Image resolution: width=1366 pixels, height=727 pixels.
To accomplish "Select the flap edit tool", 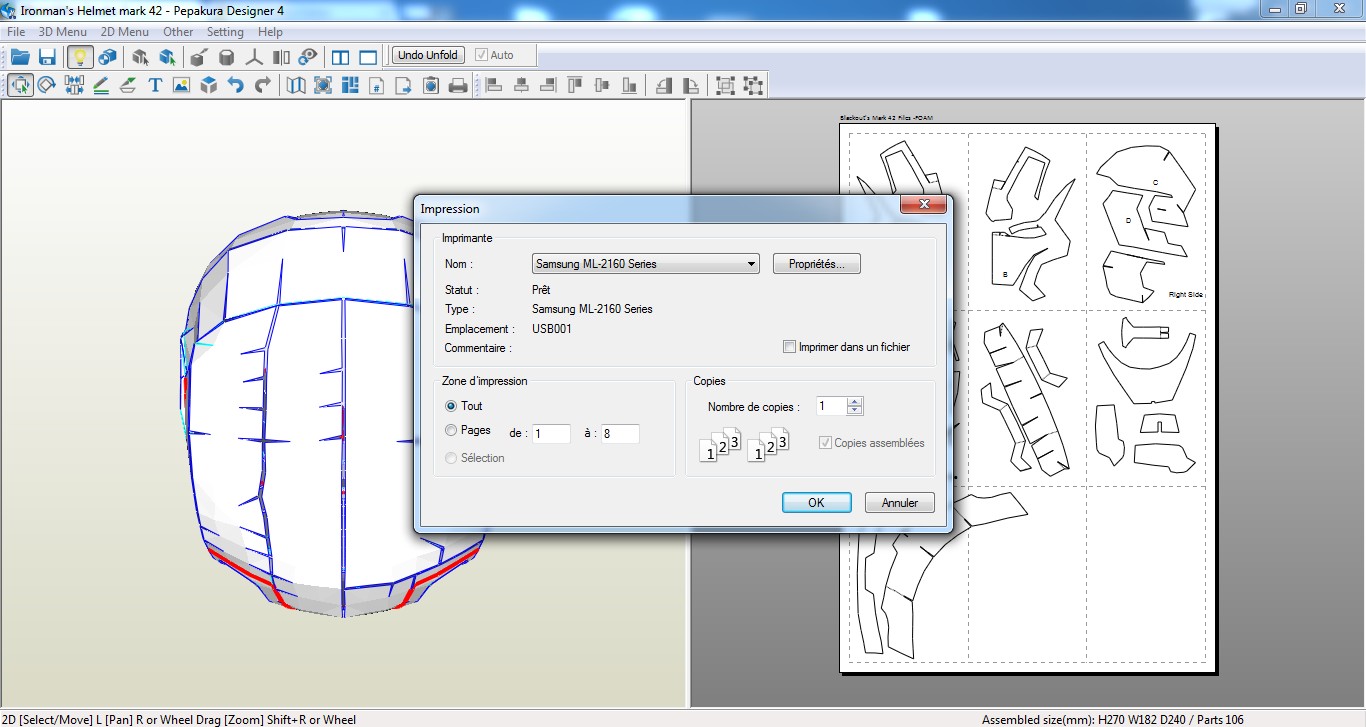I will point(128,86).
